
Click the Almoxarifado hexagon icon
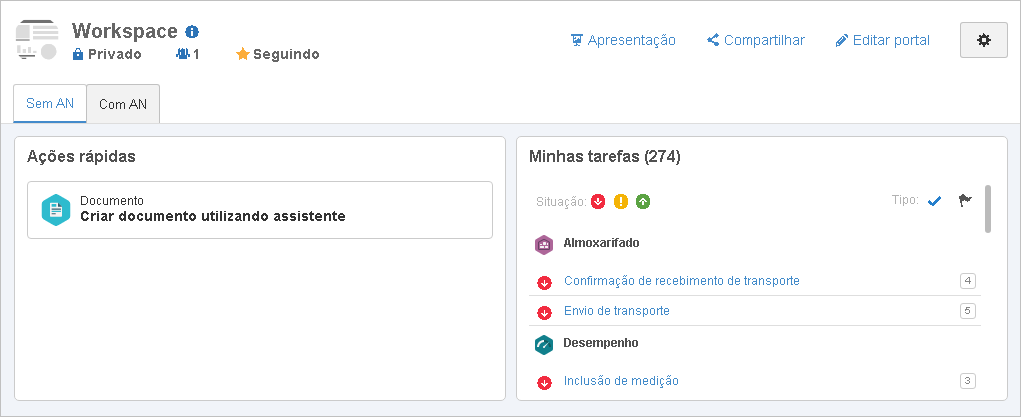(544, 244)
